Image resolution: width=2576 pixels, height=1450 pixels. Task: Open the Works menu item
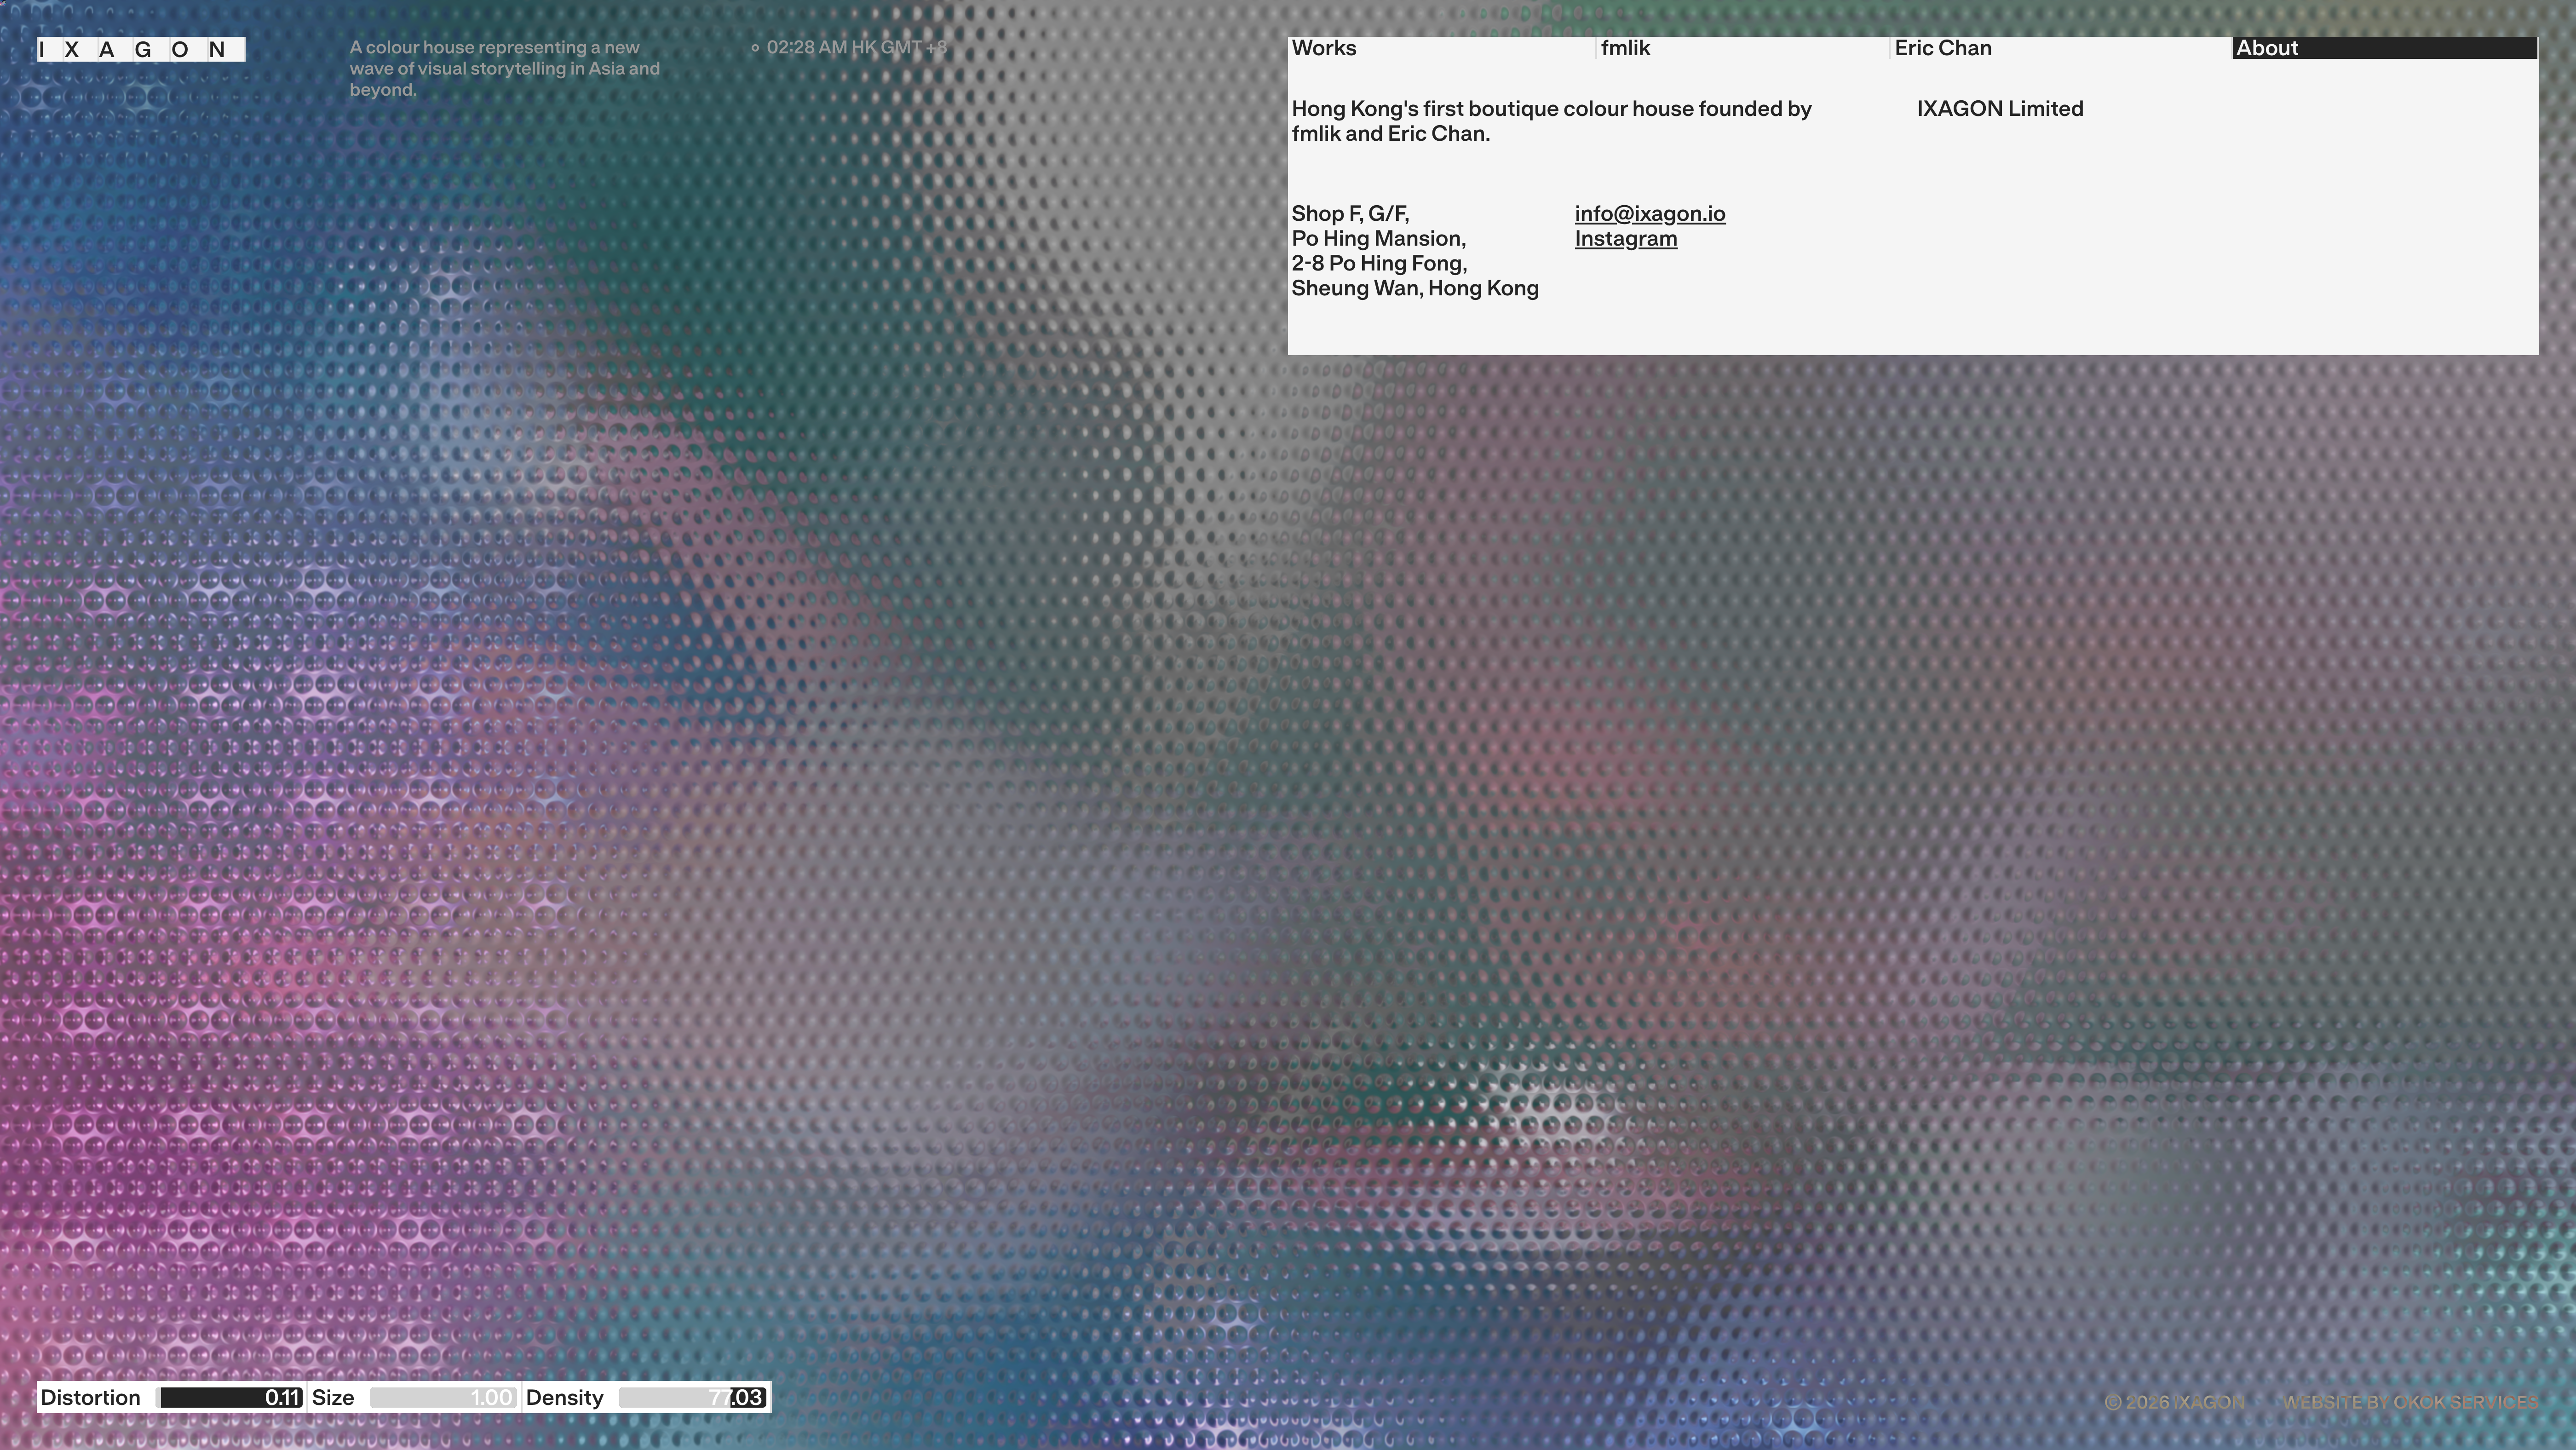point(1441,48)
